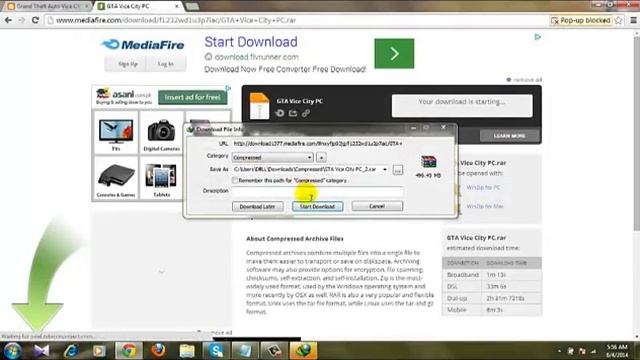Viewport: 640px width, 360px height.
Task: Click the browser address bar
Action: (298, 20)
